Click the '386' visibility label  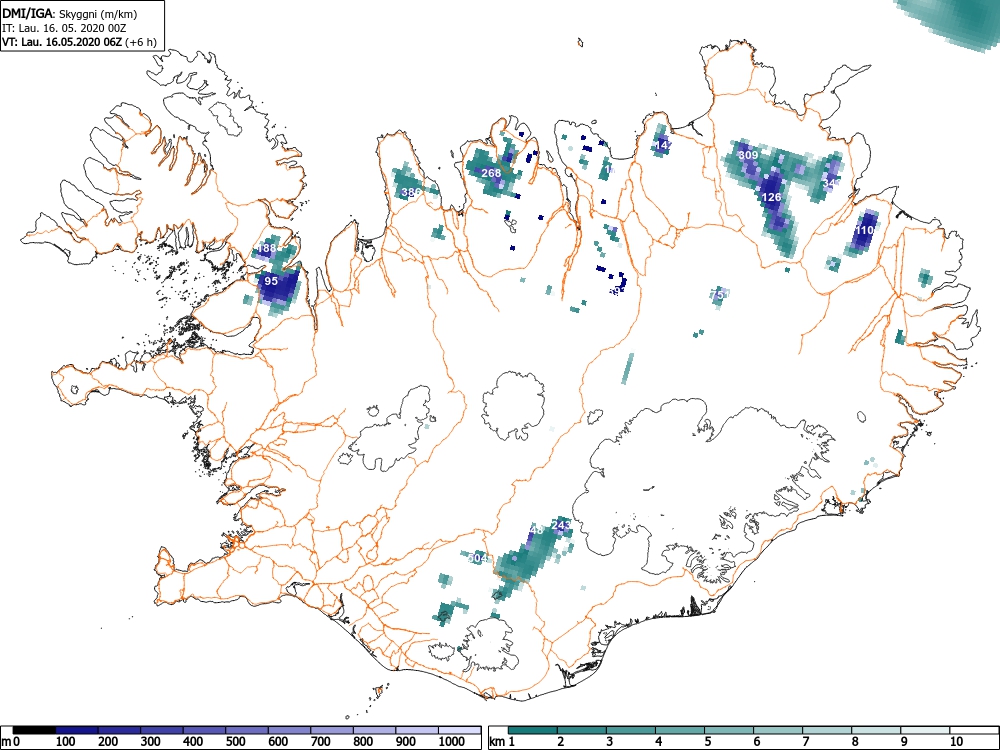click(x=411, y=192)
